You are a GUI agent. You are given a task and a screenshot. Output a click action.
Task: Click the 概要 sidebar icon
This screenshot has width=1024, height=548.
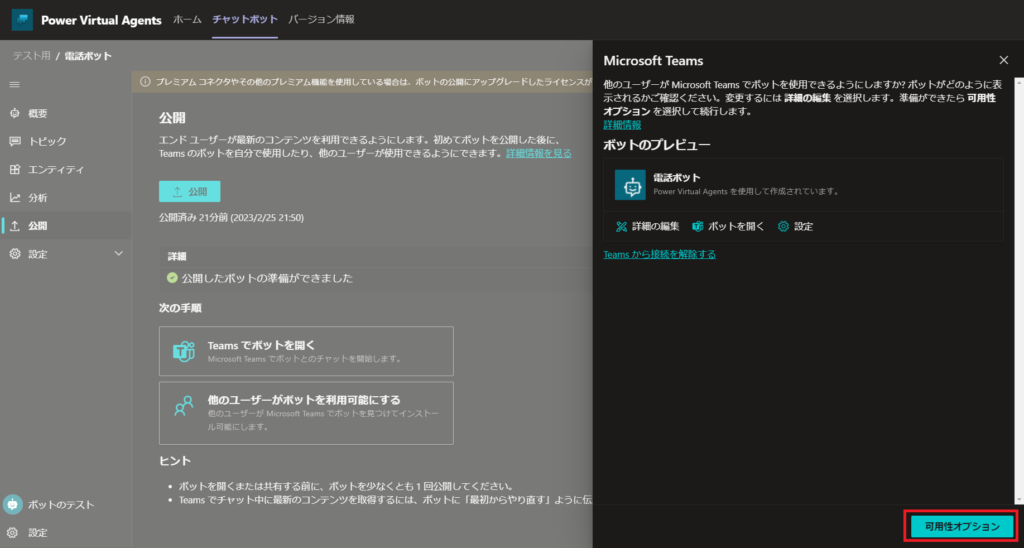[x=15, y=114]
